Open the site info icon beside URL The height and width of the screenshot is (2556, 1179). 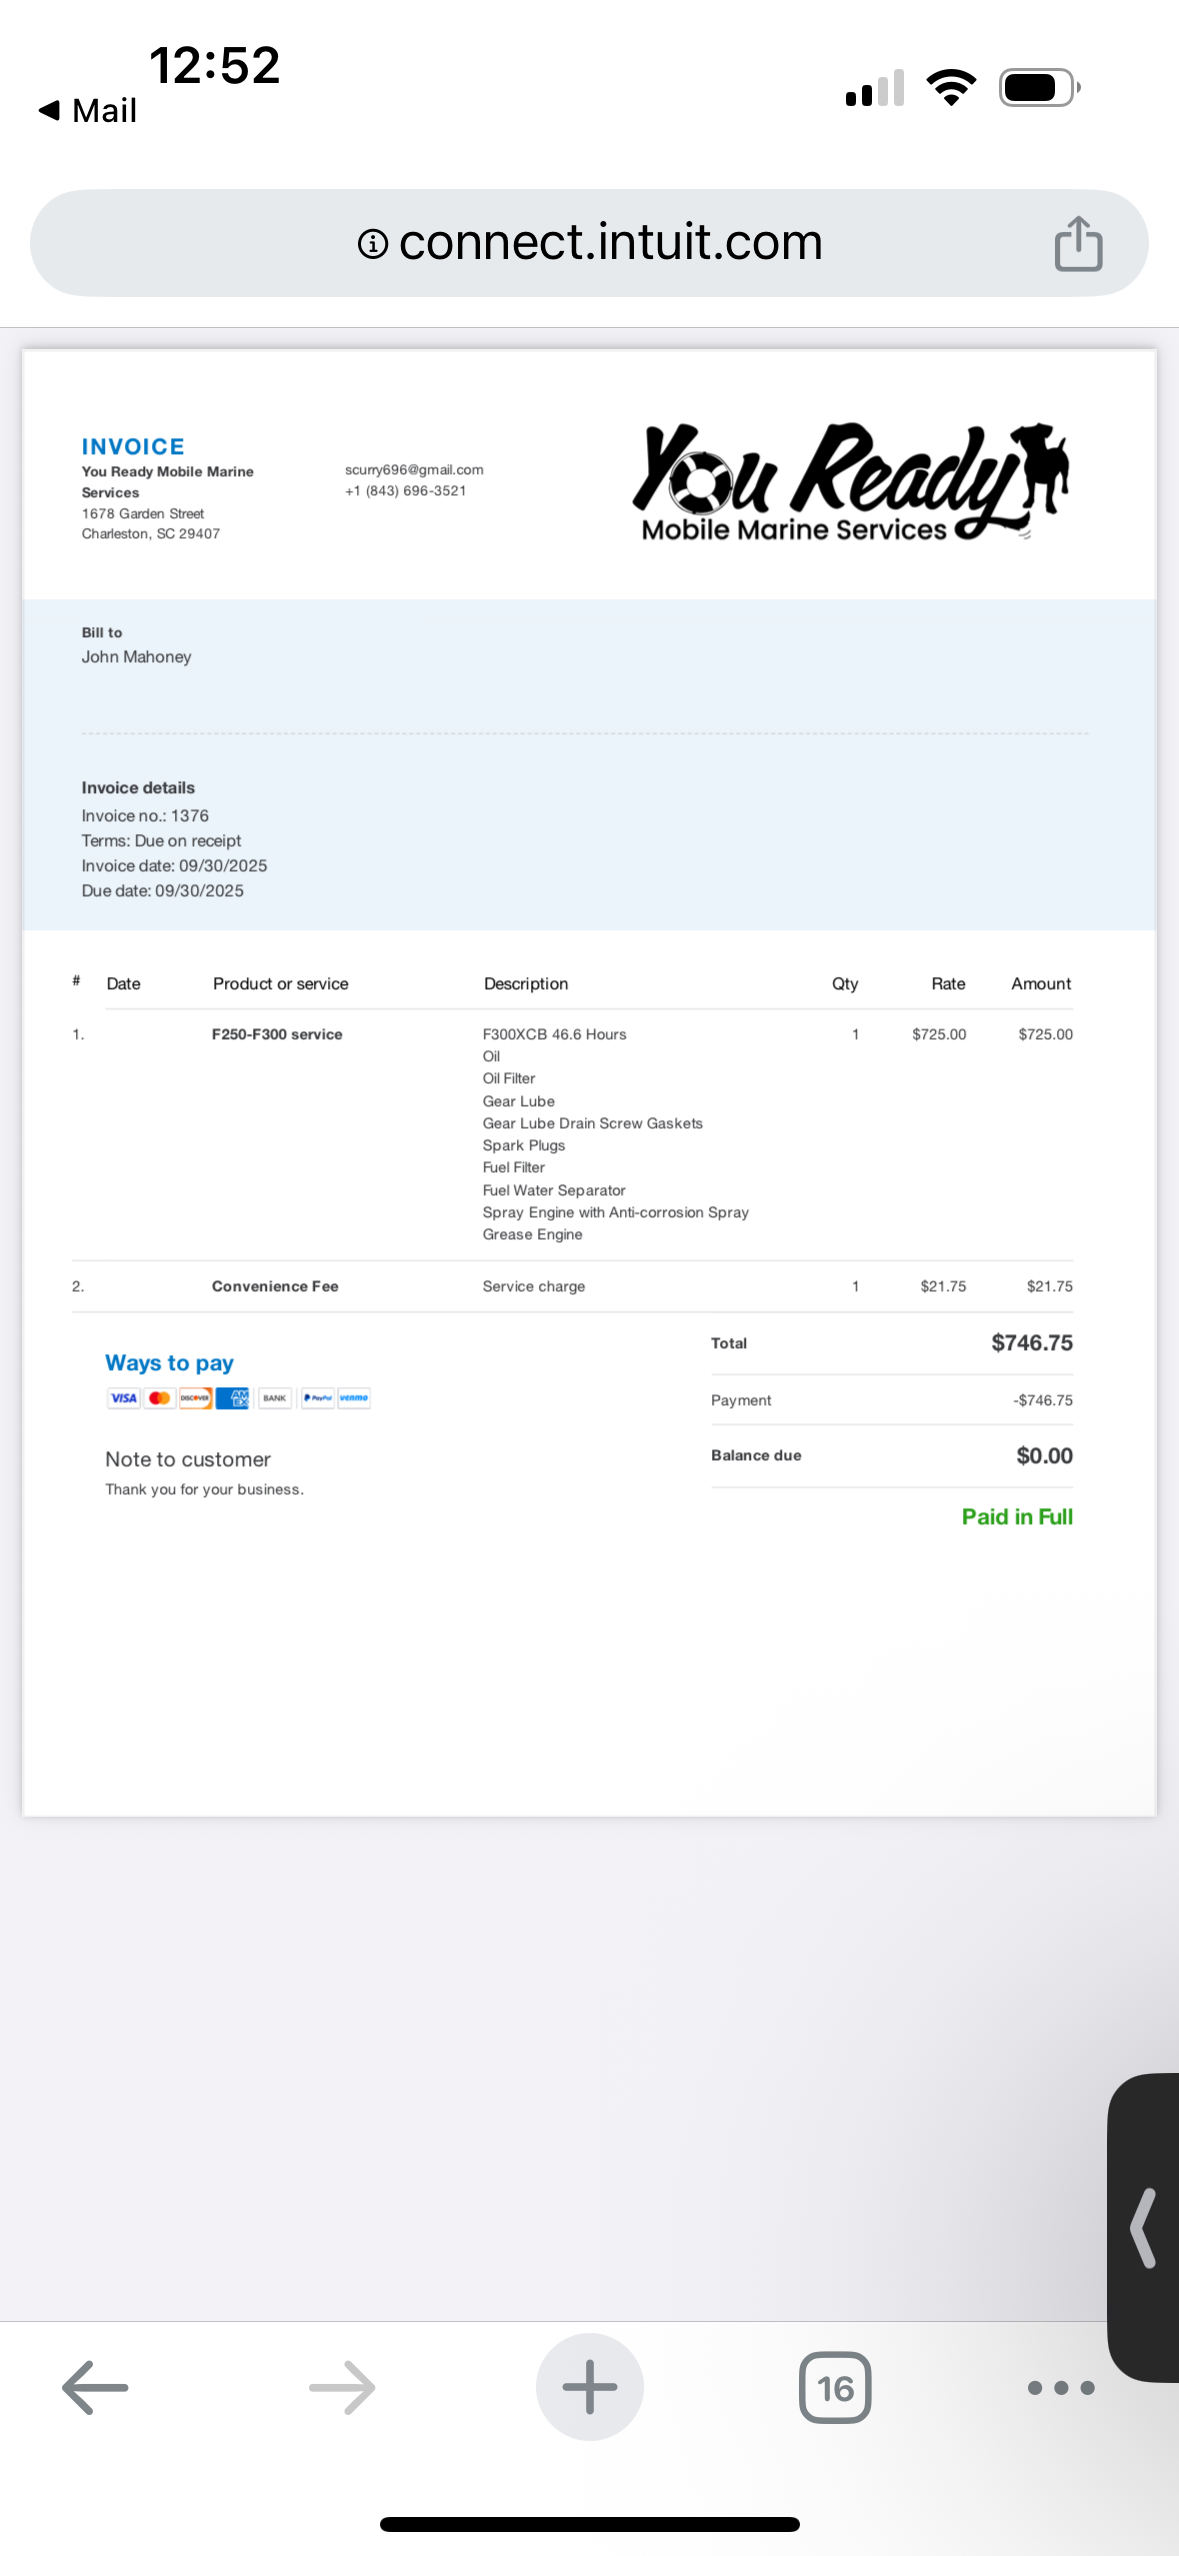[x=372, y=243]
